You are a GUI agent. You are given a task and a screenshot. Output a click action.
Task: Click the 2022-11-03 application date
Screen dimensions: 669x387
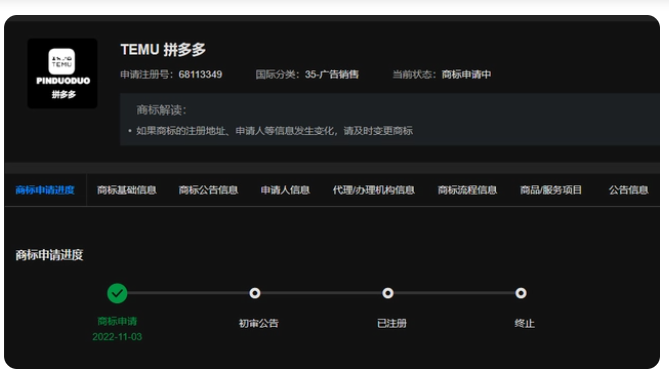[117, 337]
